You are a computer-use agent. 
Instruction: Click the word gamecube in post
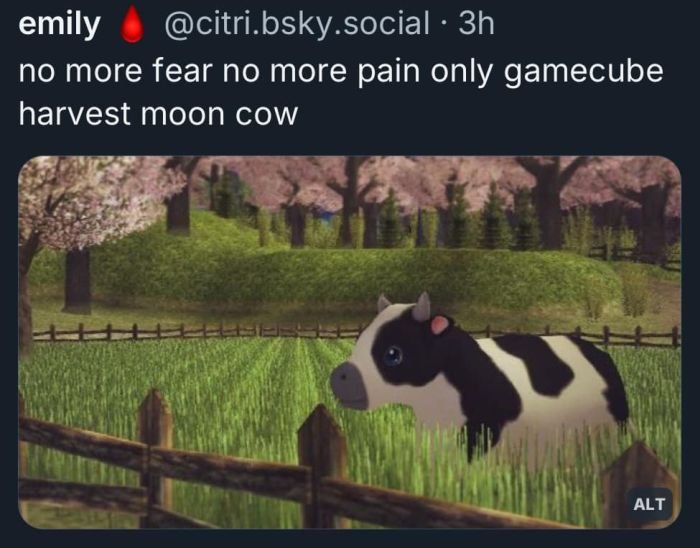(583, 72)
